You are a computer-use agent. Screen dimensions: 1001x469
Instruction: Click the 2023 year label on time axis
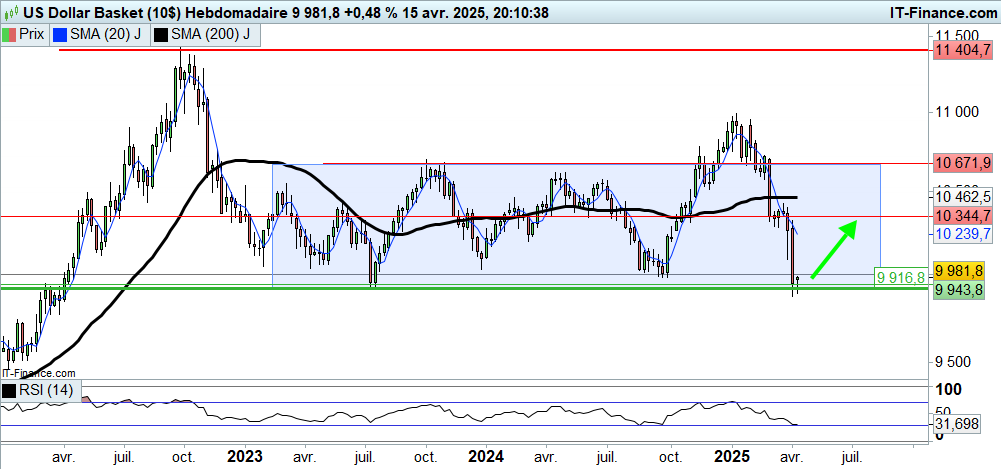(x=244, y=456)
